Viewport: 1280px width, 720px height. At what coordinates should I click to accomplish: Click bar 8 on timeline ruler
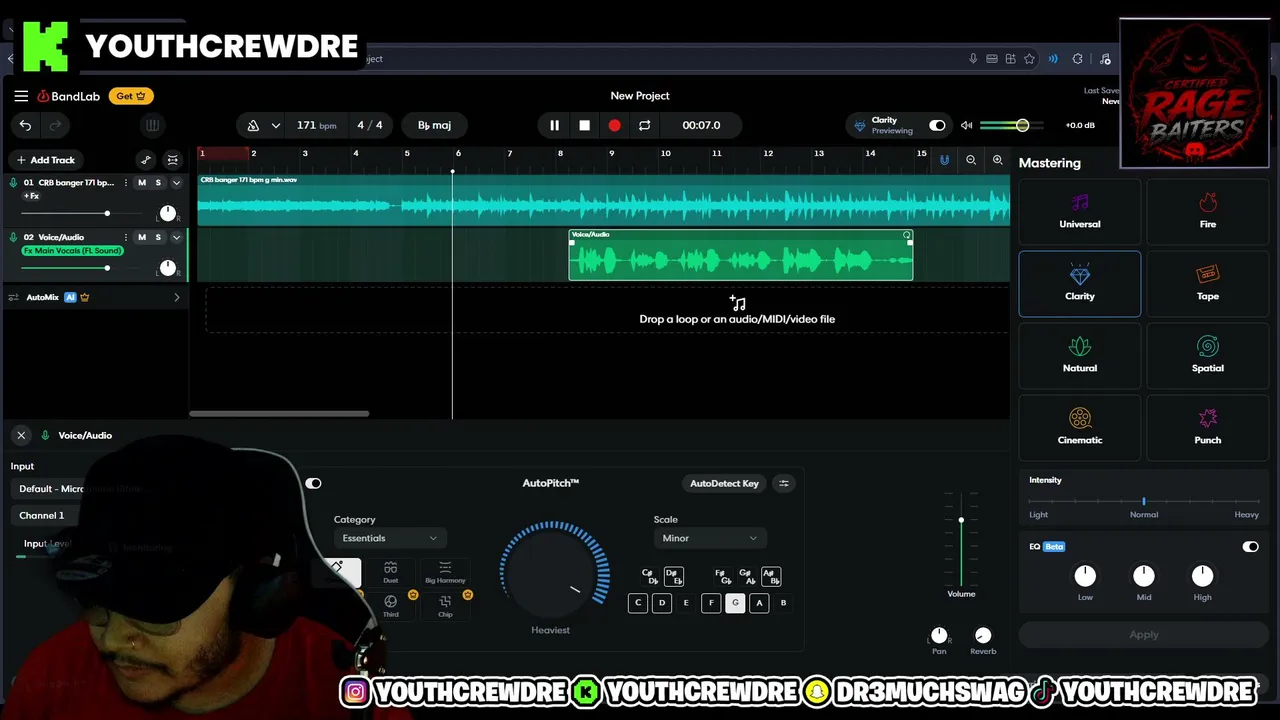pyautogui.click(x=560, y=154)
